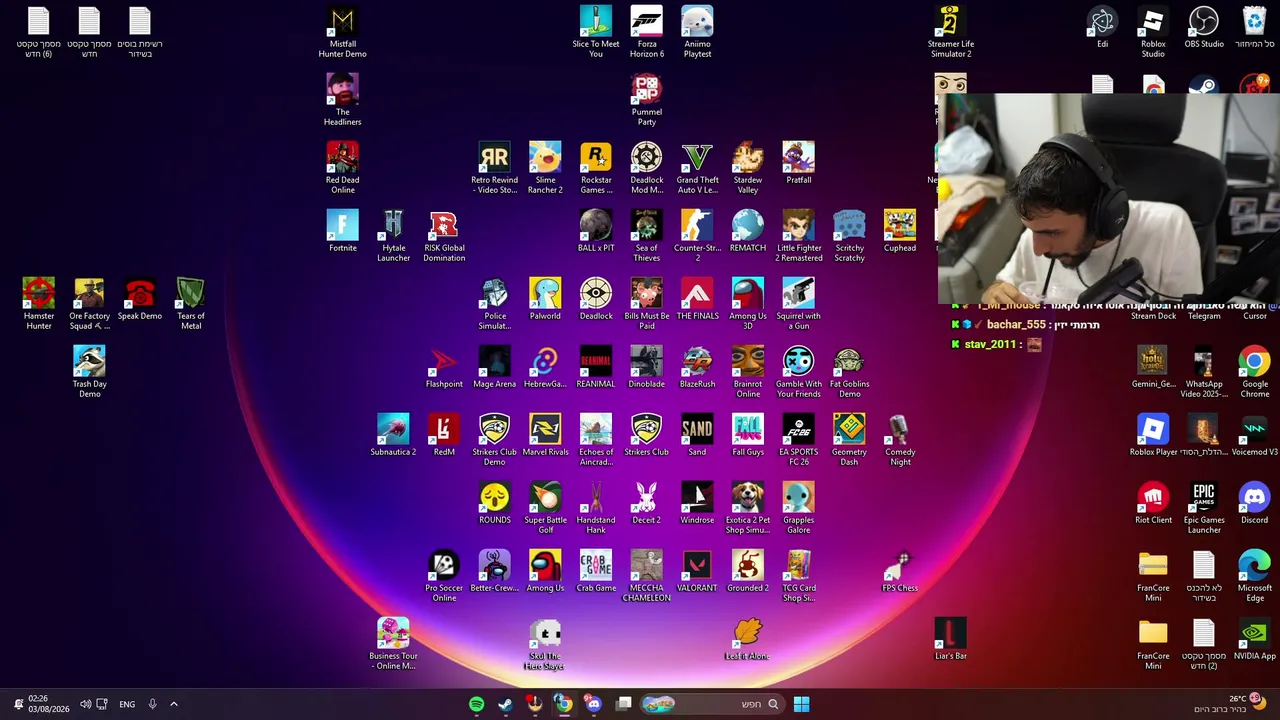Select the FPS Chess shortcut
Viewport: 1280px width, 720px height.
[900, 572]
